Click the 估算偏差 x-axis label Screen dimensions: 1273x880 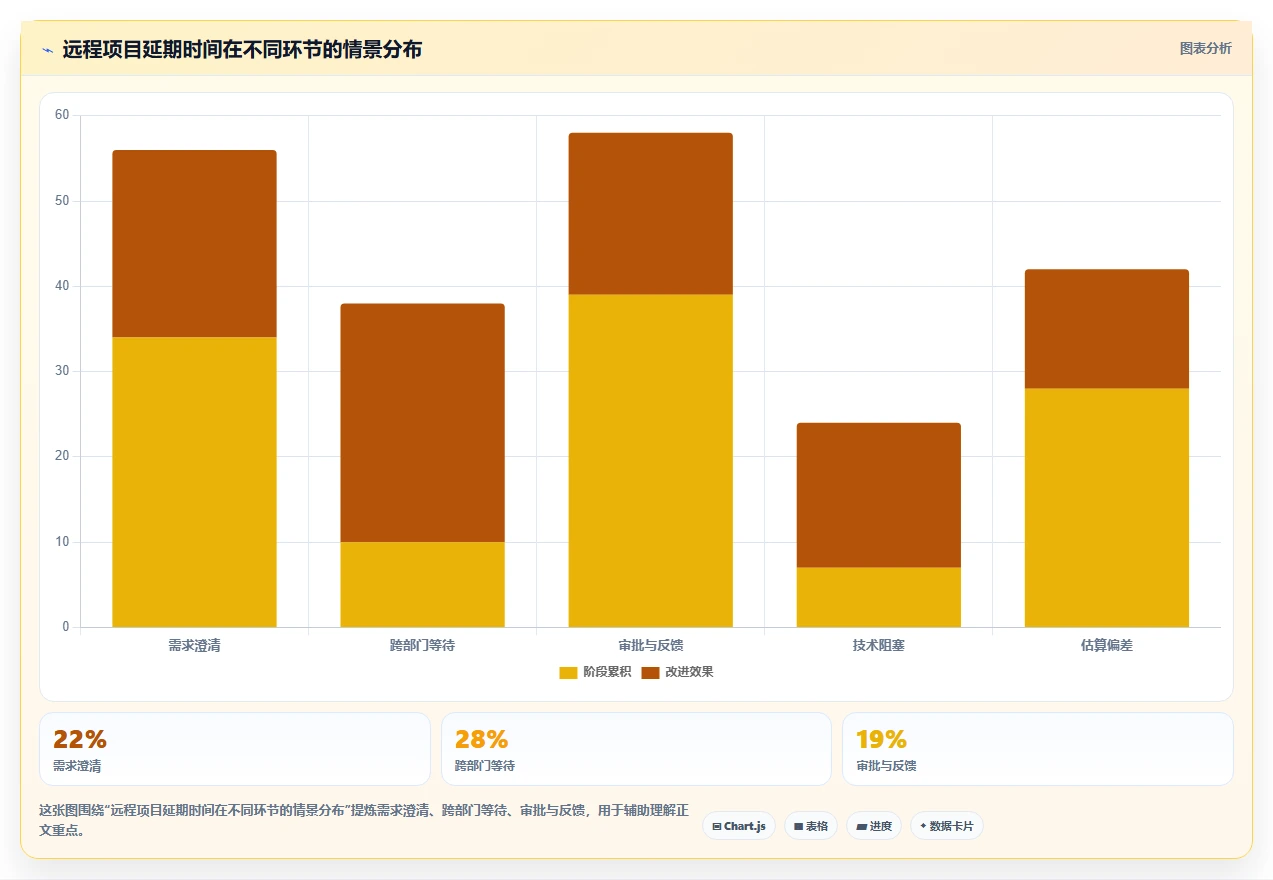coord(1106,646)
